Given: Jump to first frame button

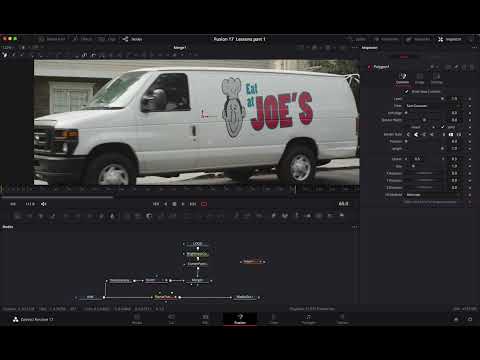Looking at the screenshot, I should 156,204.
